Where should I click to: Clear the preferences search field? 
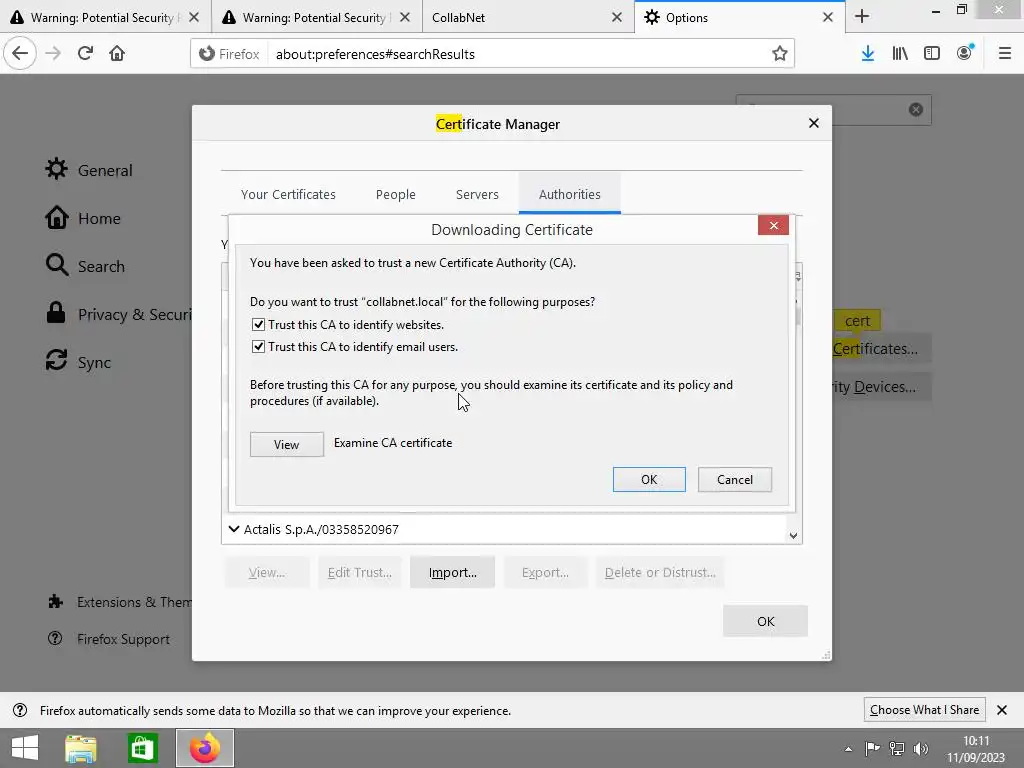click(916, 109)
